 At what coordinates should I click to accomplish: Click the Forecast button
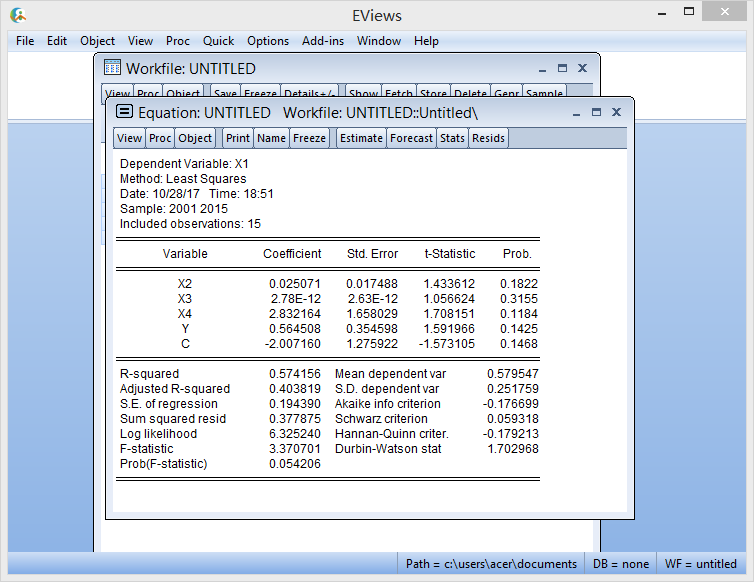pos(411,138)
